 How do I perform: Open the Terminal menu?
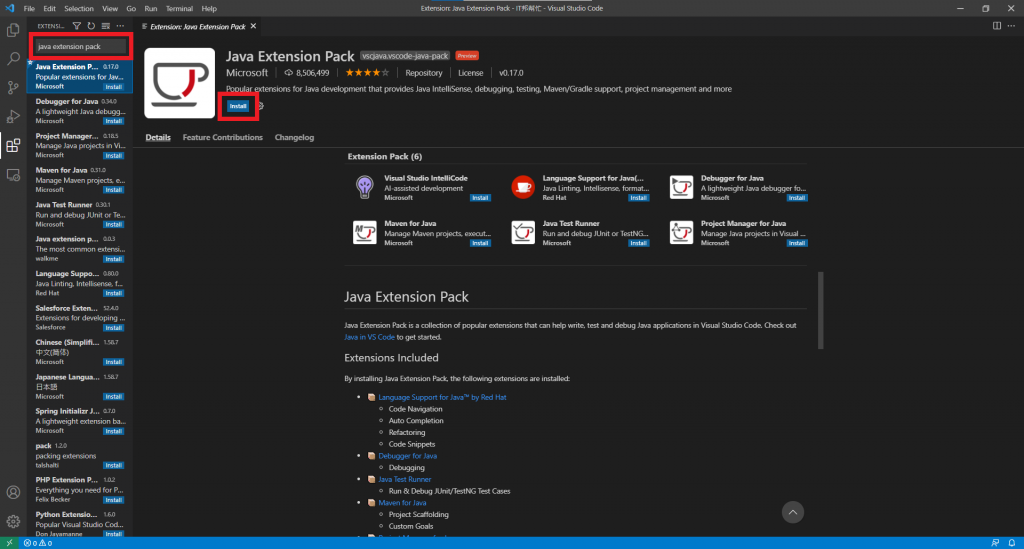(x=179, y=8)
